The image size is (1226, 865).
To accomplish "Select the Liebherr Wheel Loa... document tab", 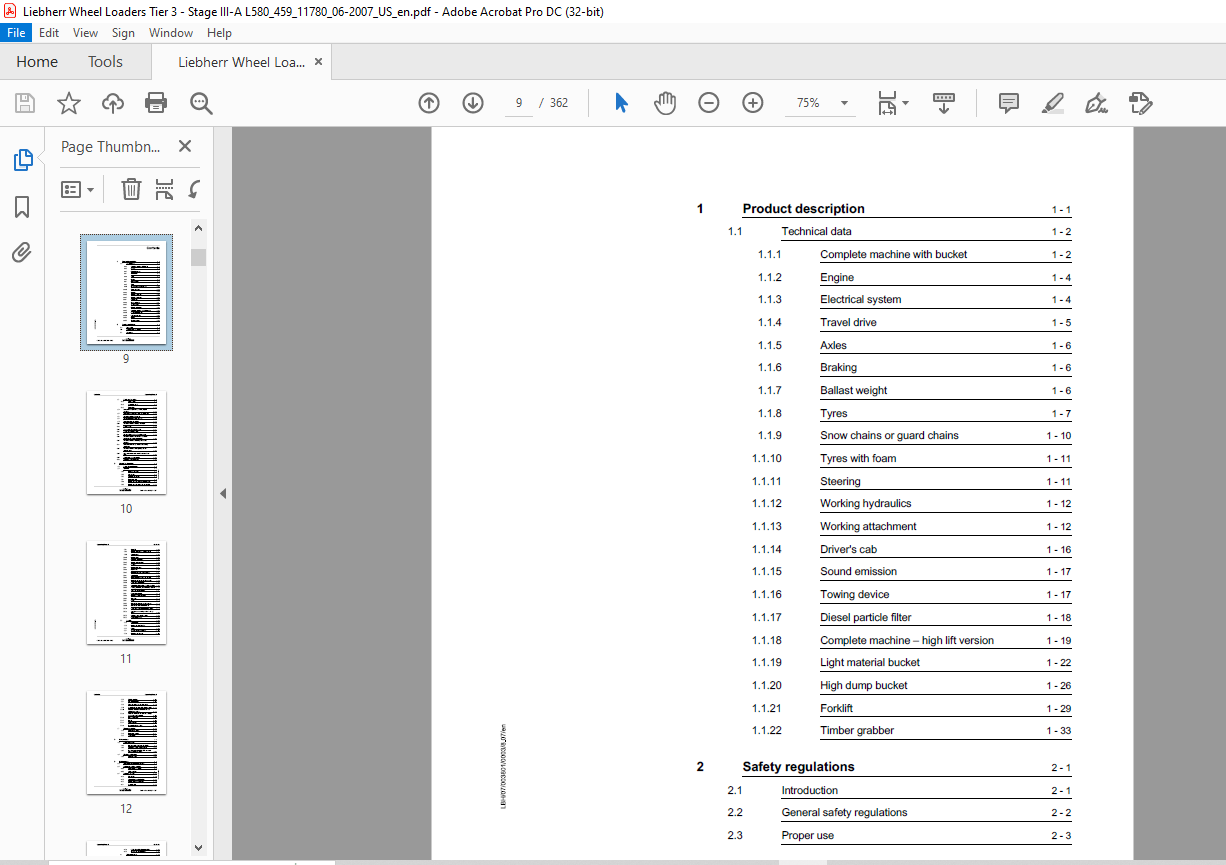I will pos(241,62).
